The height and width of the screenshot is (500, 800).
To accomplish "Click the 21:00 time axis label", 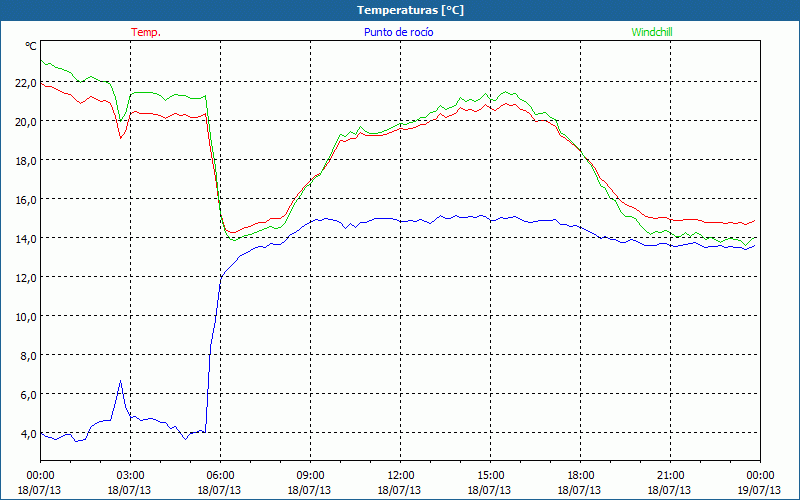I will click(670, 476).
